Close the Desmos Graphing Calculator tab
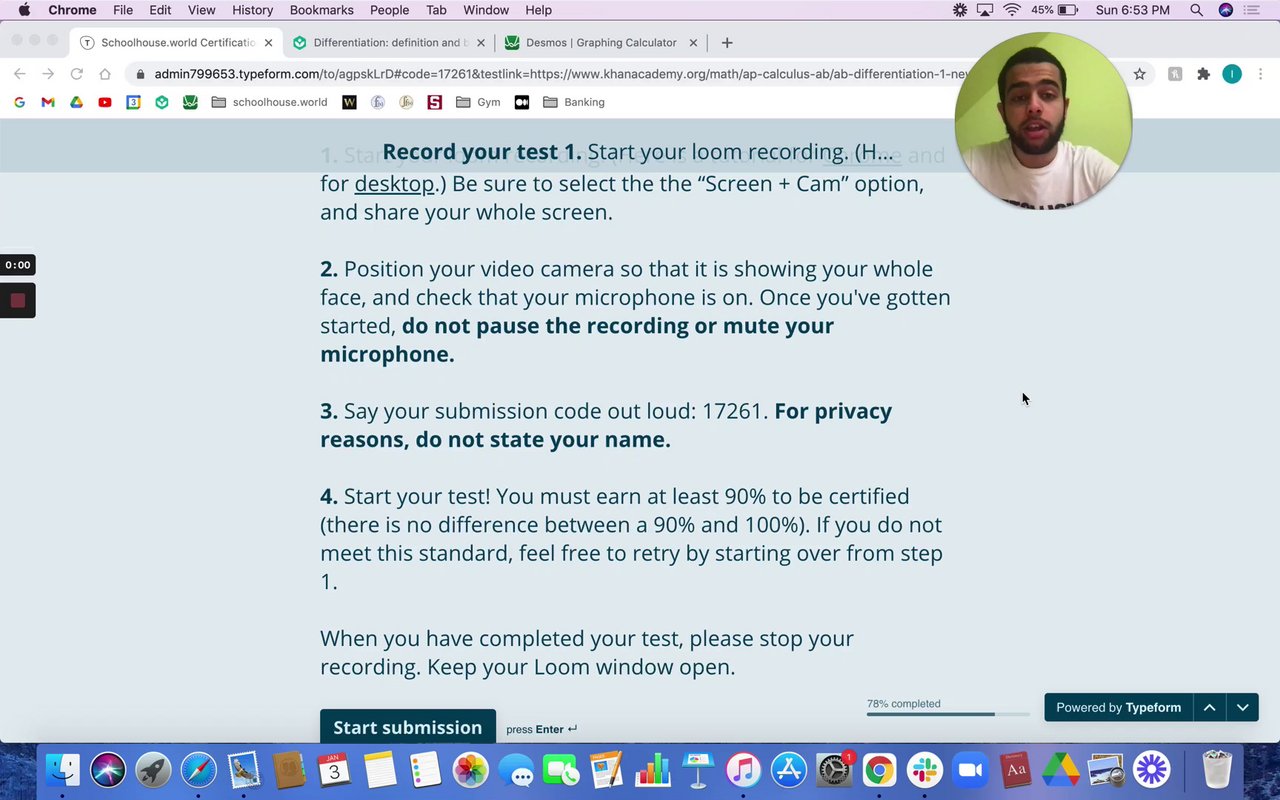1280x800 pixels. pos(693,43)
